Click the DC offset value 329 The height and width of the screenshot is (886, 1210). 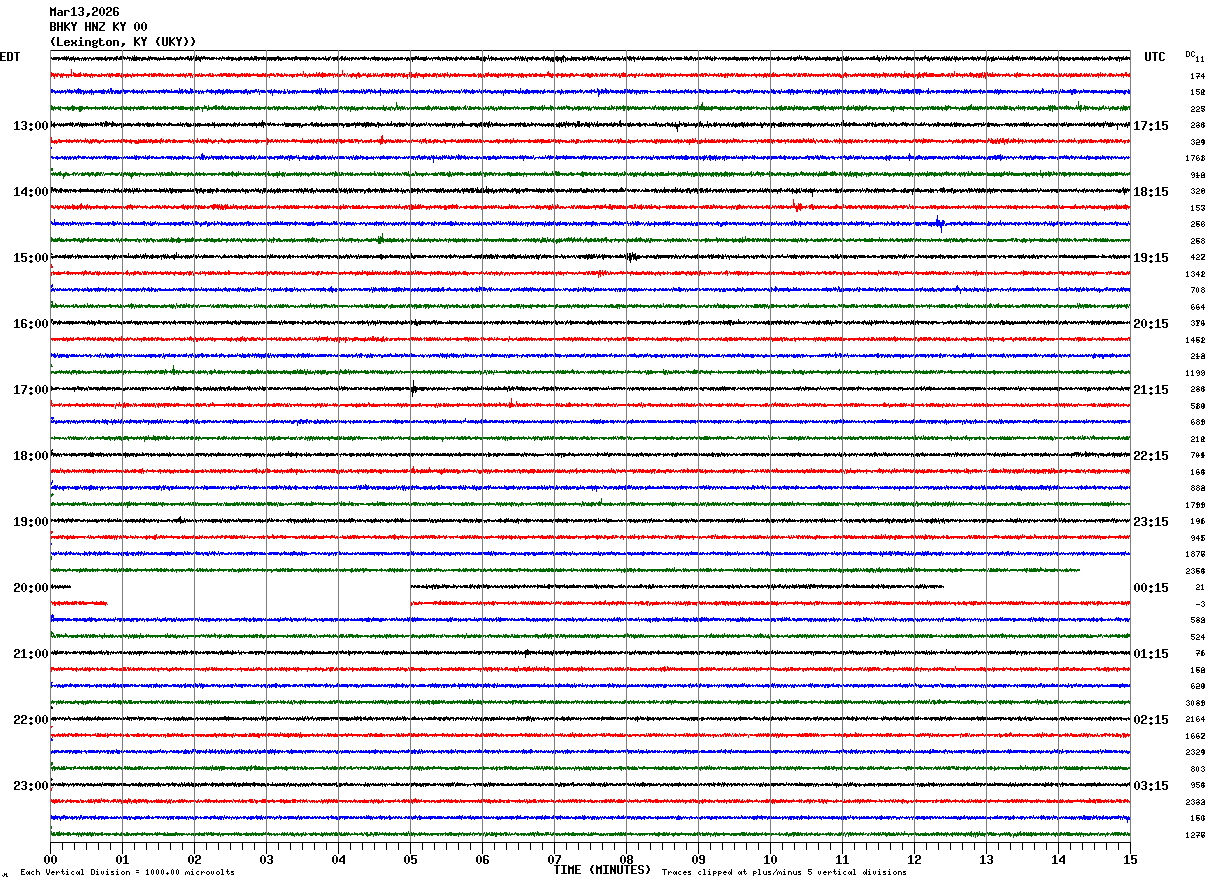pos(1197,142)
